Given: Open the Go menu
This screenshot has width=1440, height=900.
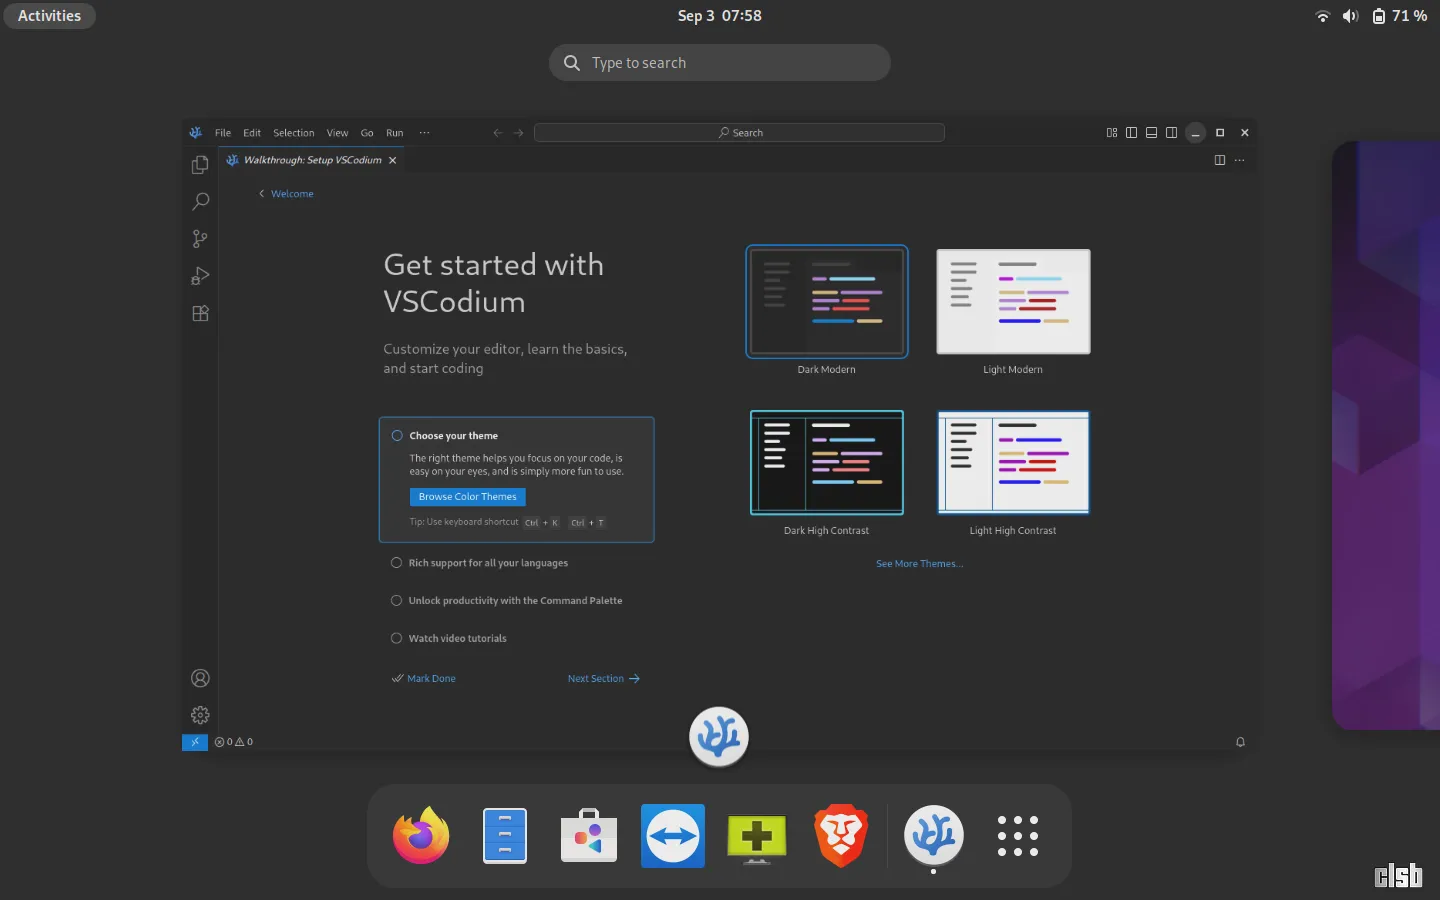Looking at the screenshot, I should click(x=367, y=133).
